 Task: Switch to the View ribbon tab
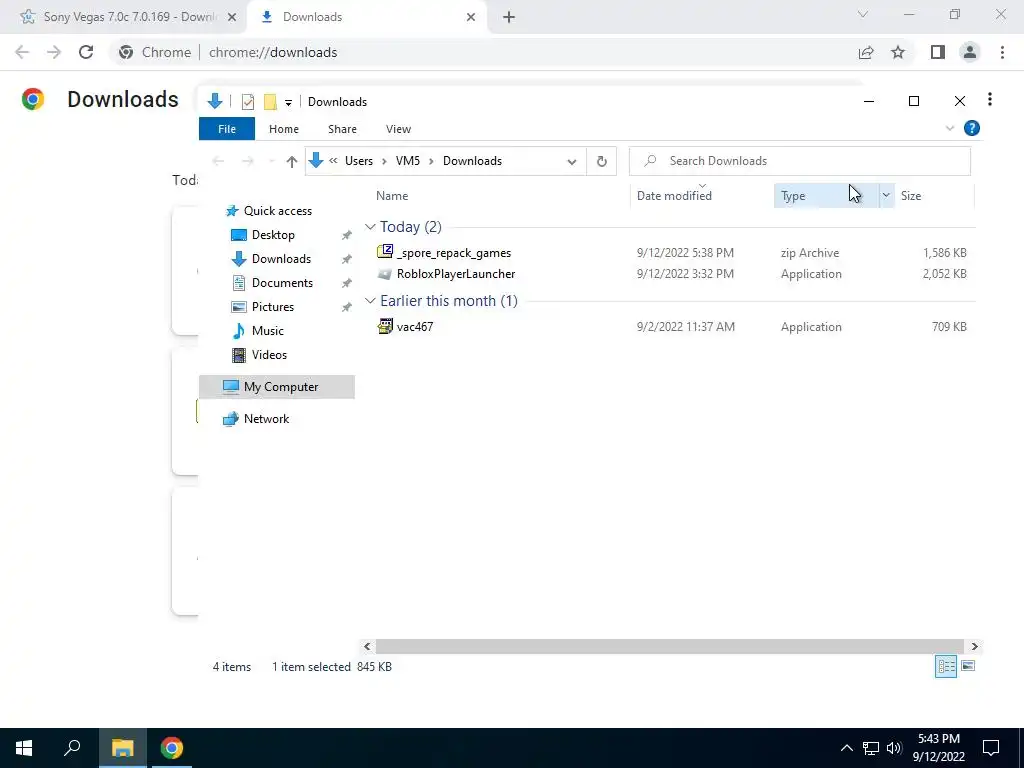(398, 129)
